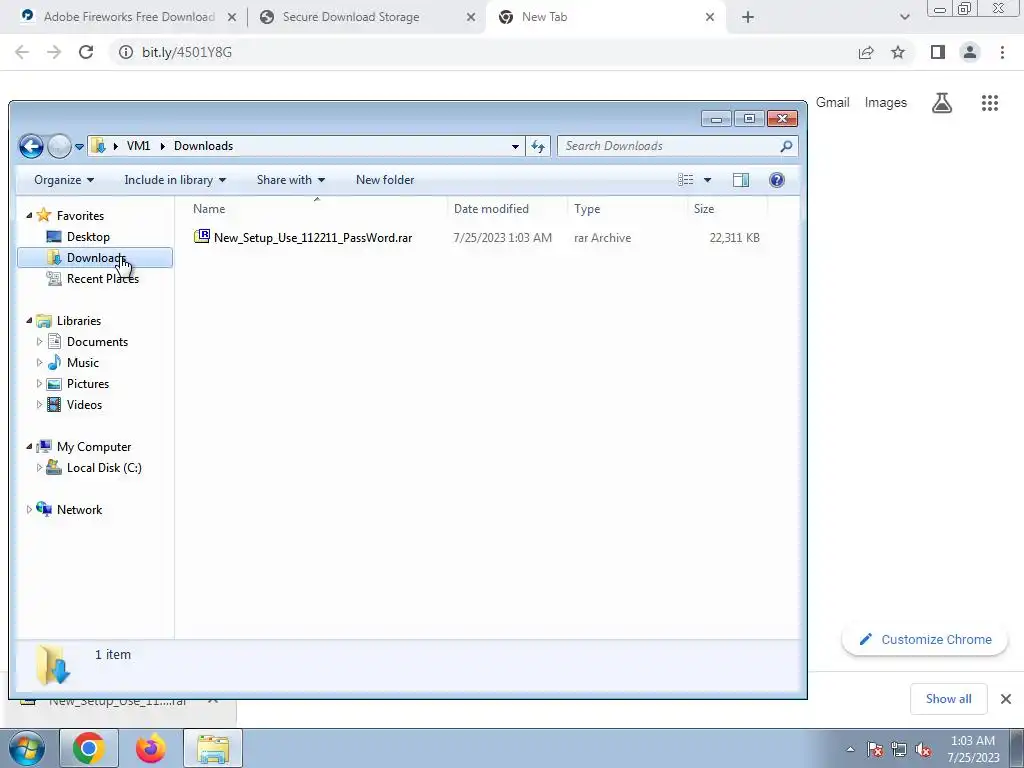The image size is (1024, 768).
Task: Click the site information icon in Chrome
Action: click(125, 52)
